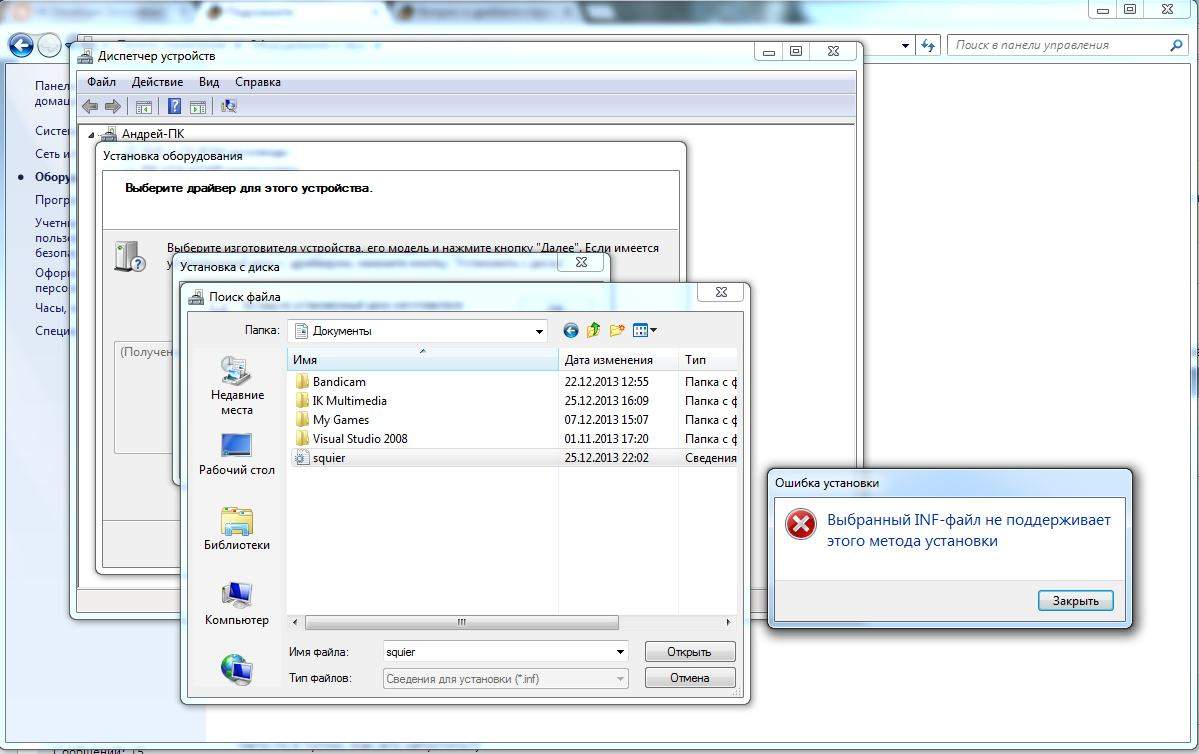The height and width of the screenshot is (754, 1199).
Task: Select the Bandicam folder icon
Action: [302, 382]
